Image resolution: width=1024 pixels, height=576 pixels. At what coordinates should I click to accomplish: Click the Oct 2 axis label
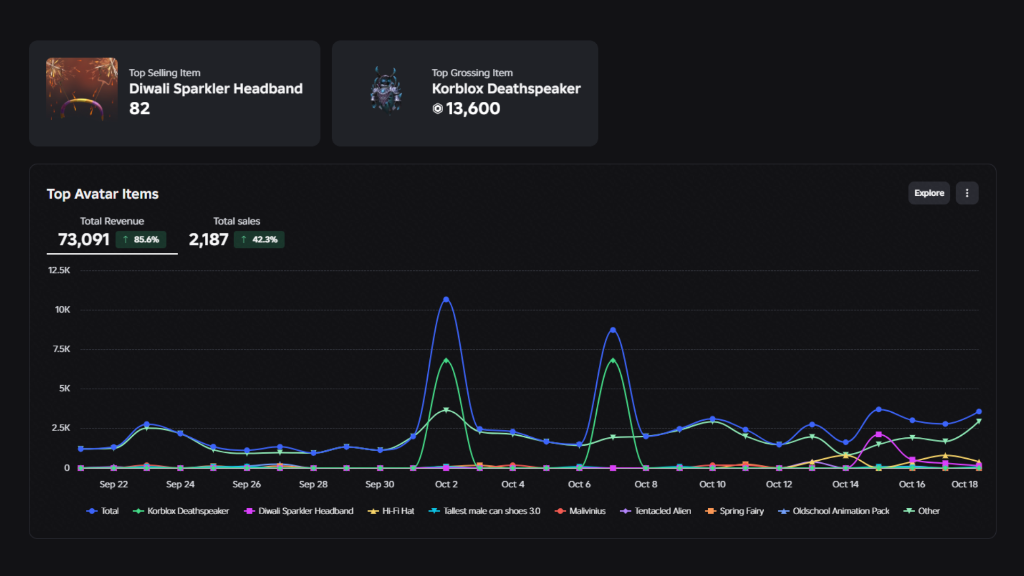pos(446,485)
